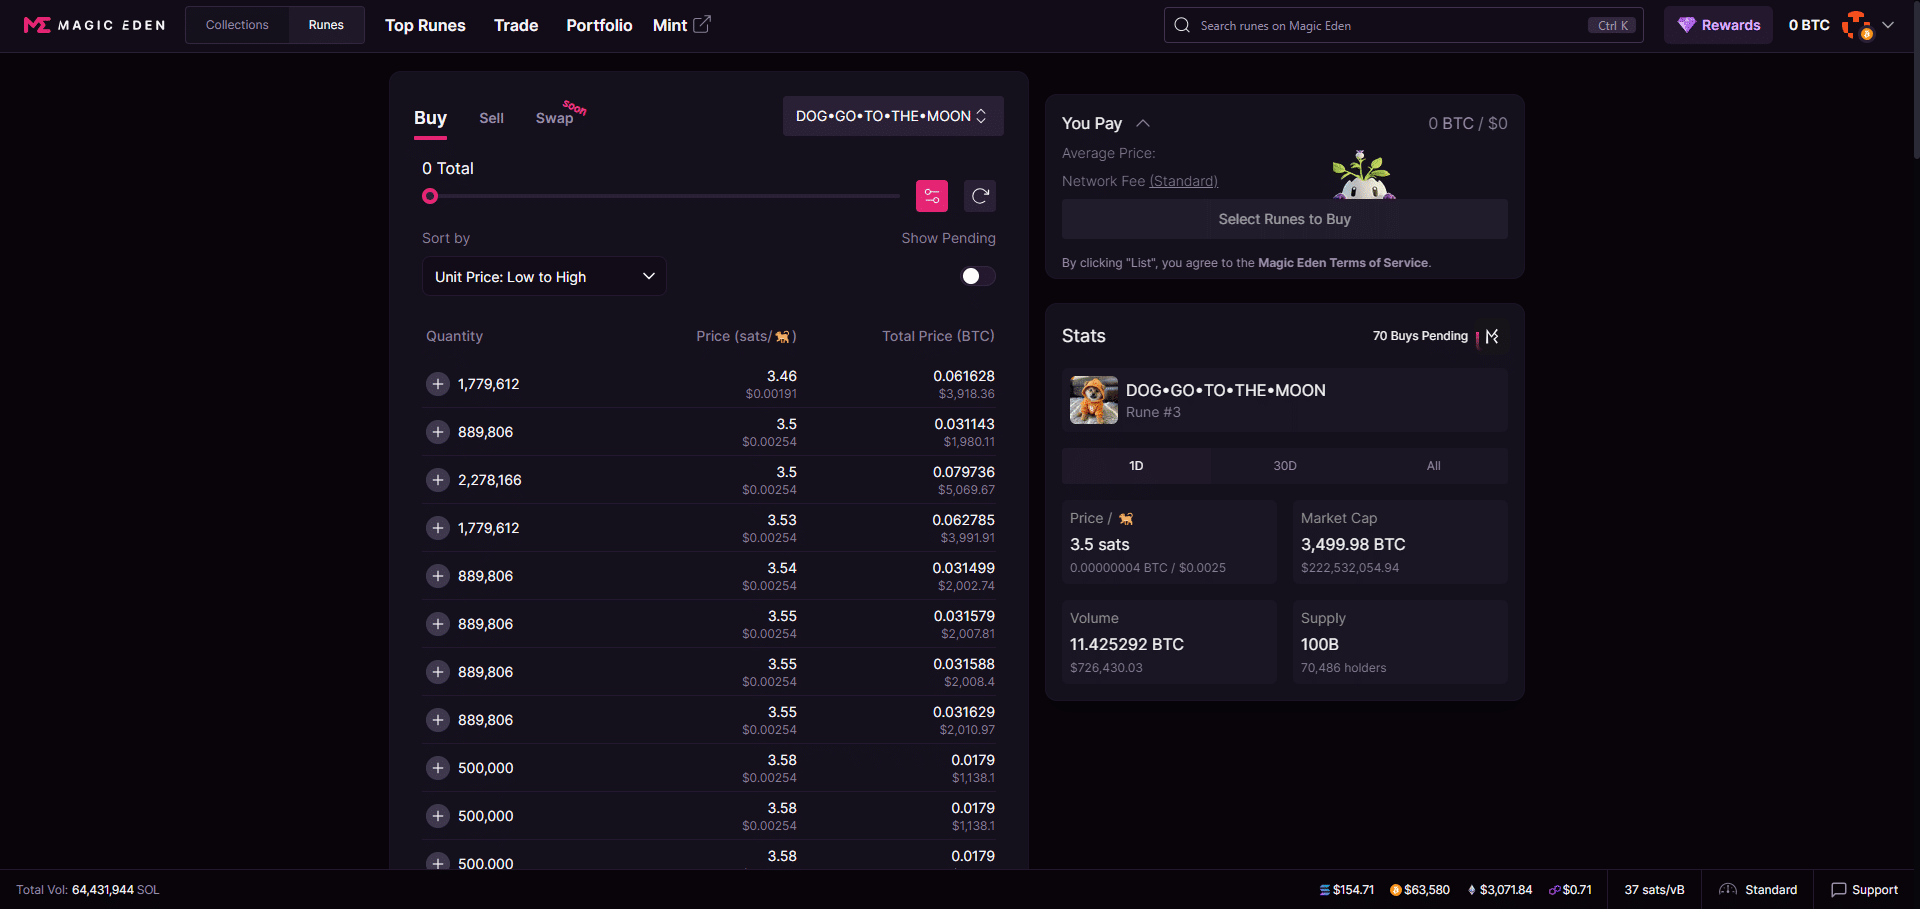The image size is (1920, 909).
Task: Add the 889,806 listing totaling 0.031579 BTC
Action: [438, 624]
